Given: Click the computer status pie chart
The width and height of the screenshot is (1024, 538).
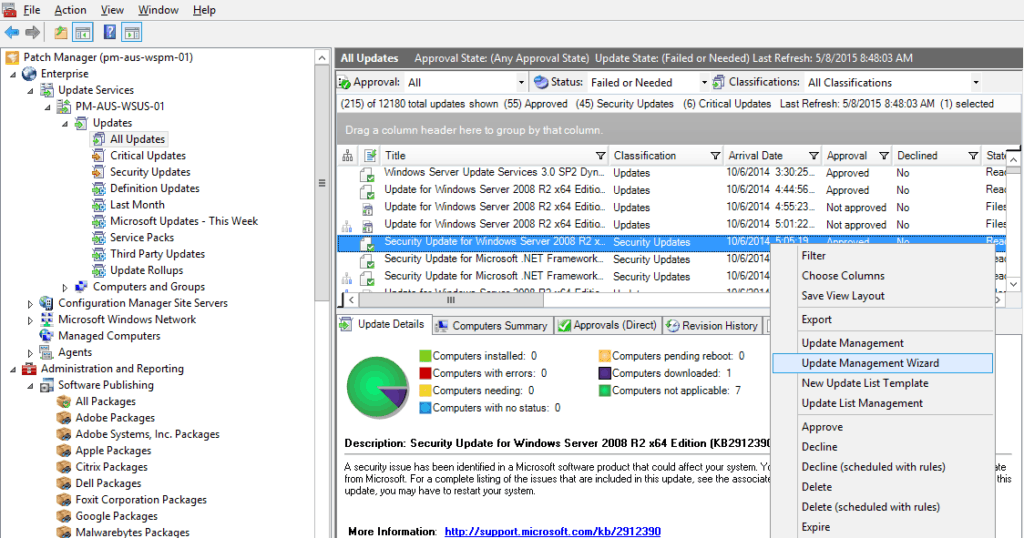Looking at the screenshot, I should pos(377,388).
